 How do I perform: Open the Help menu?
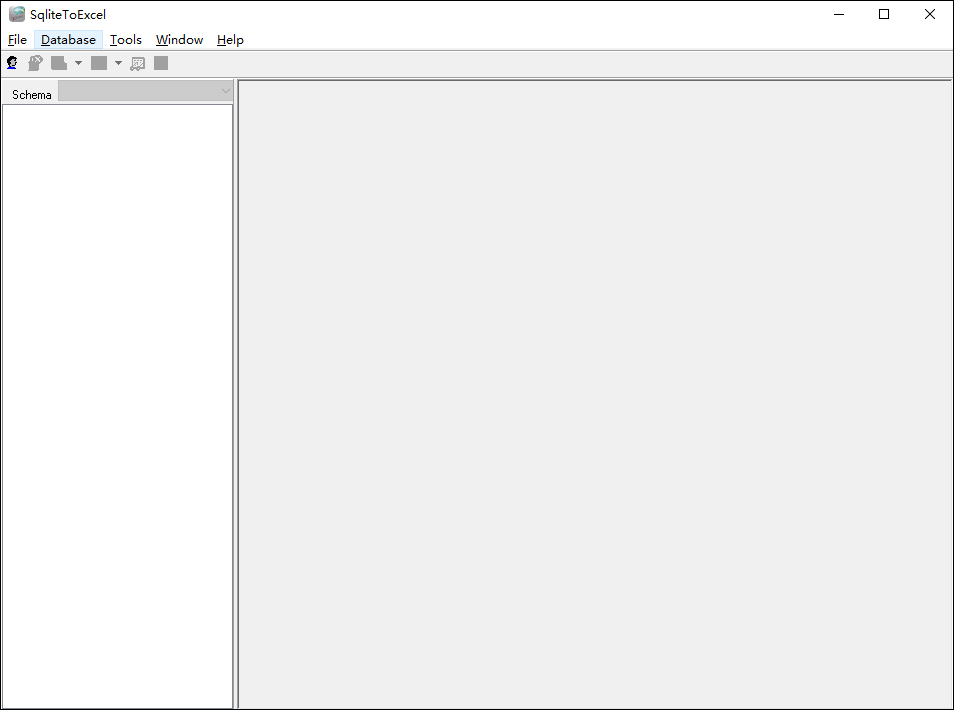click(229, 39)
